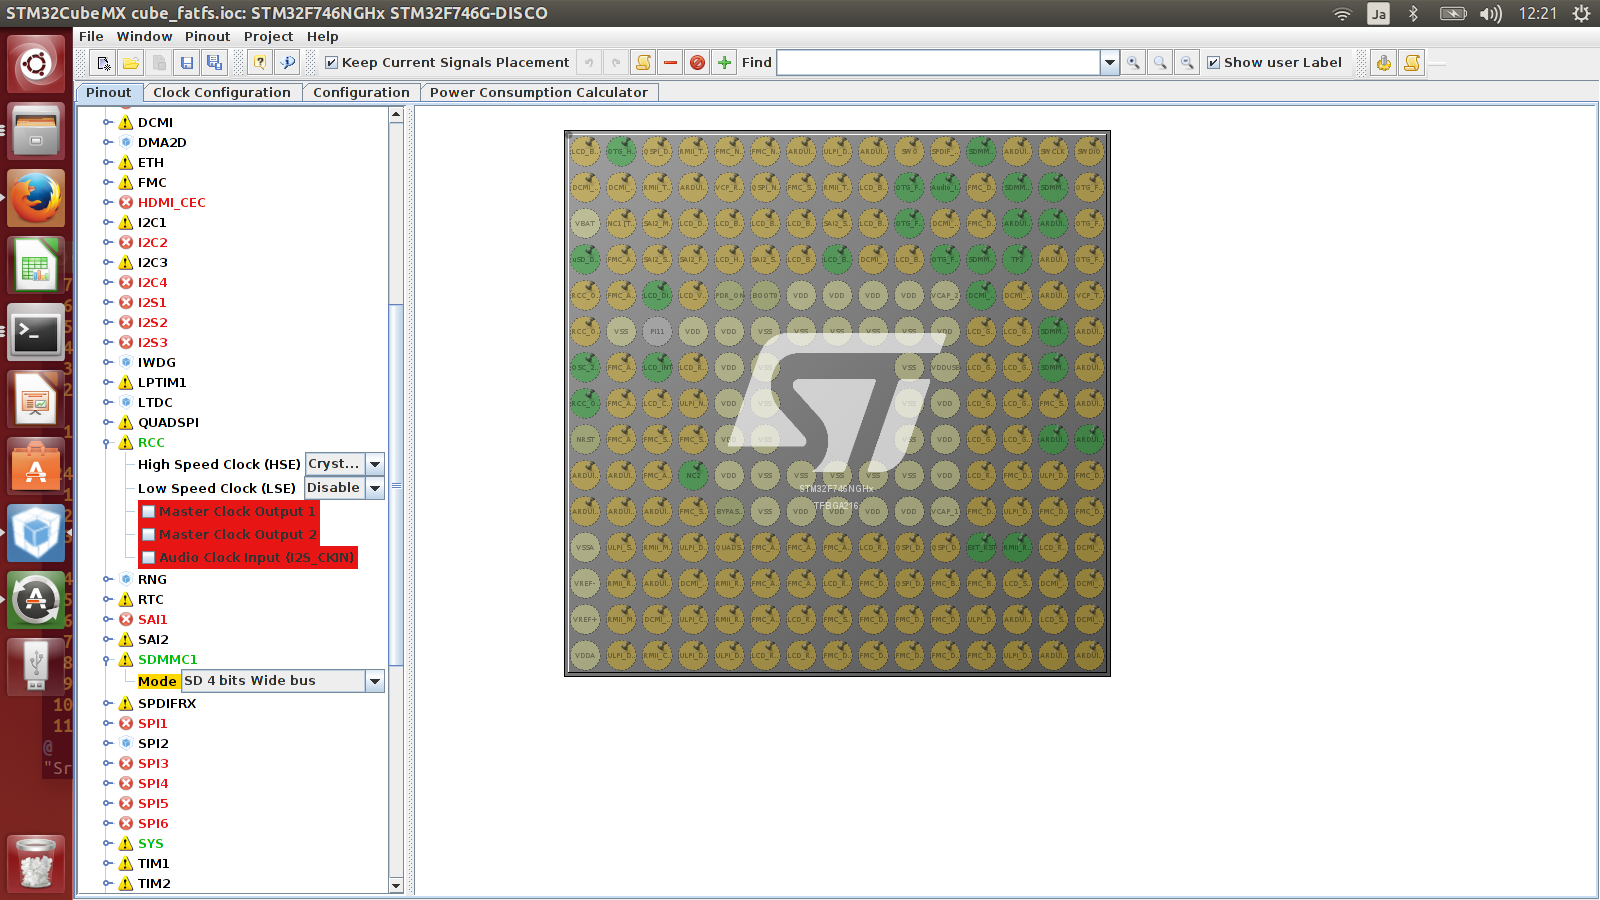The width and height of the screenshot is (1600, 900).
Task: Save the project with the floppy disk icon
Action: click(187, 63)
